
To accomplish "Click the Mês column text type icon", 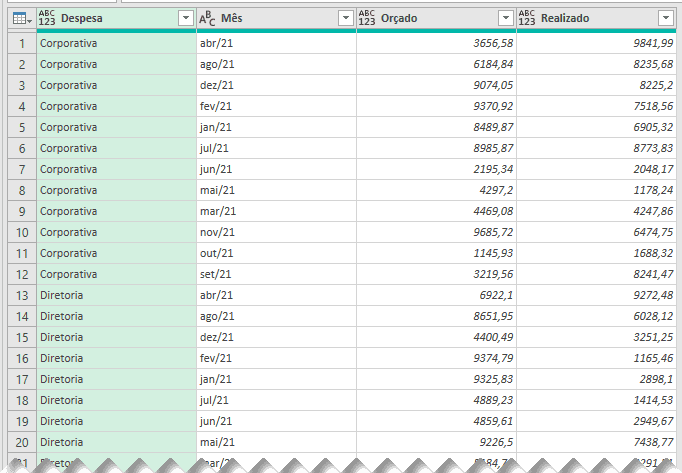I will tap(207, 18).
